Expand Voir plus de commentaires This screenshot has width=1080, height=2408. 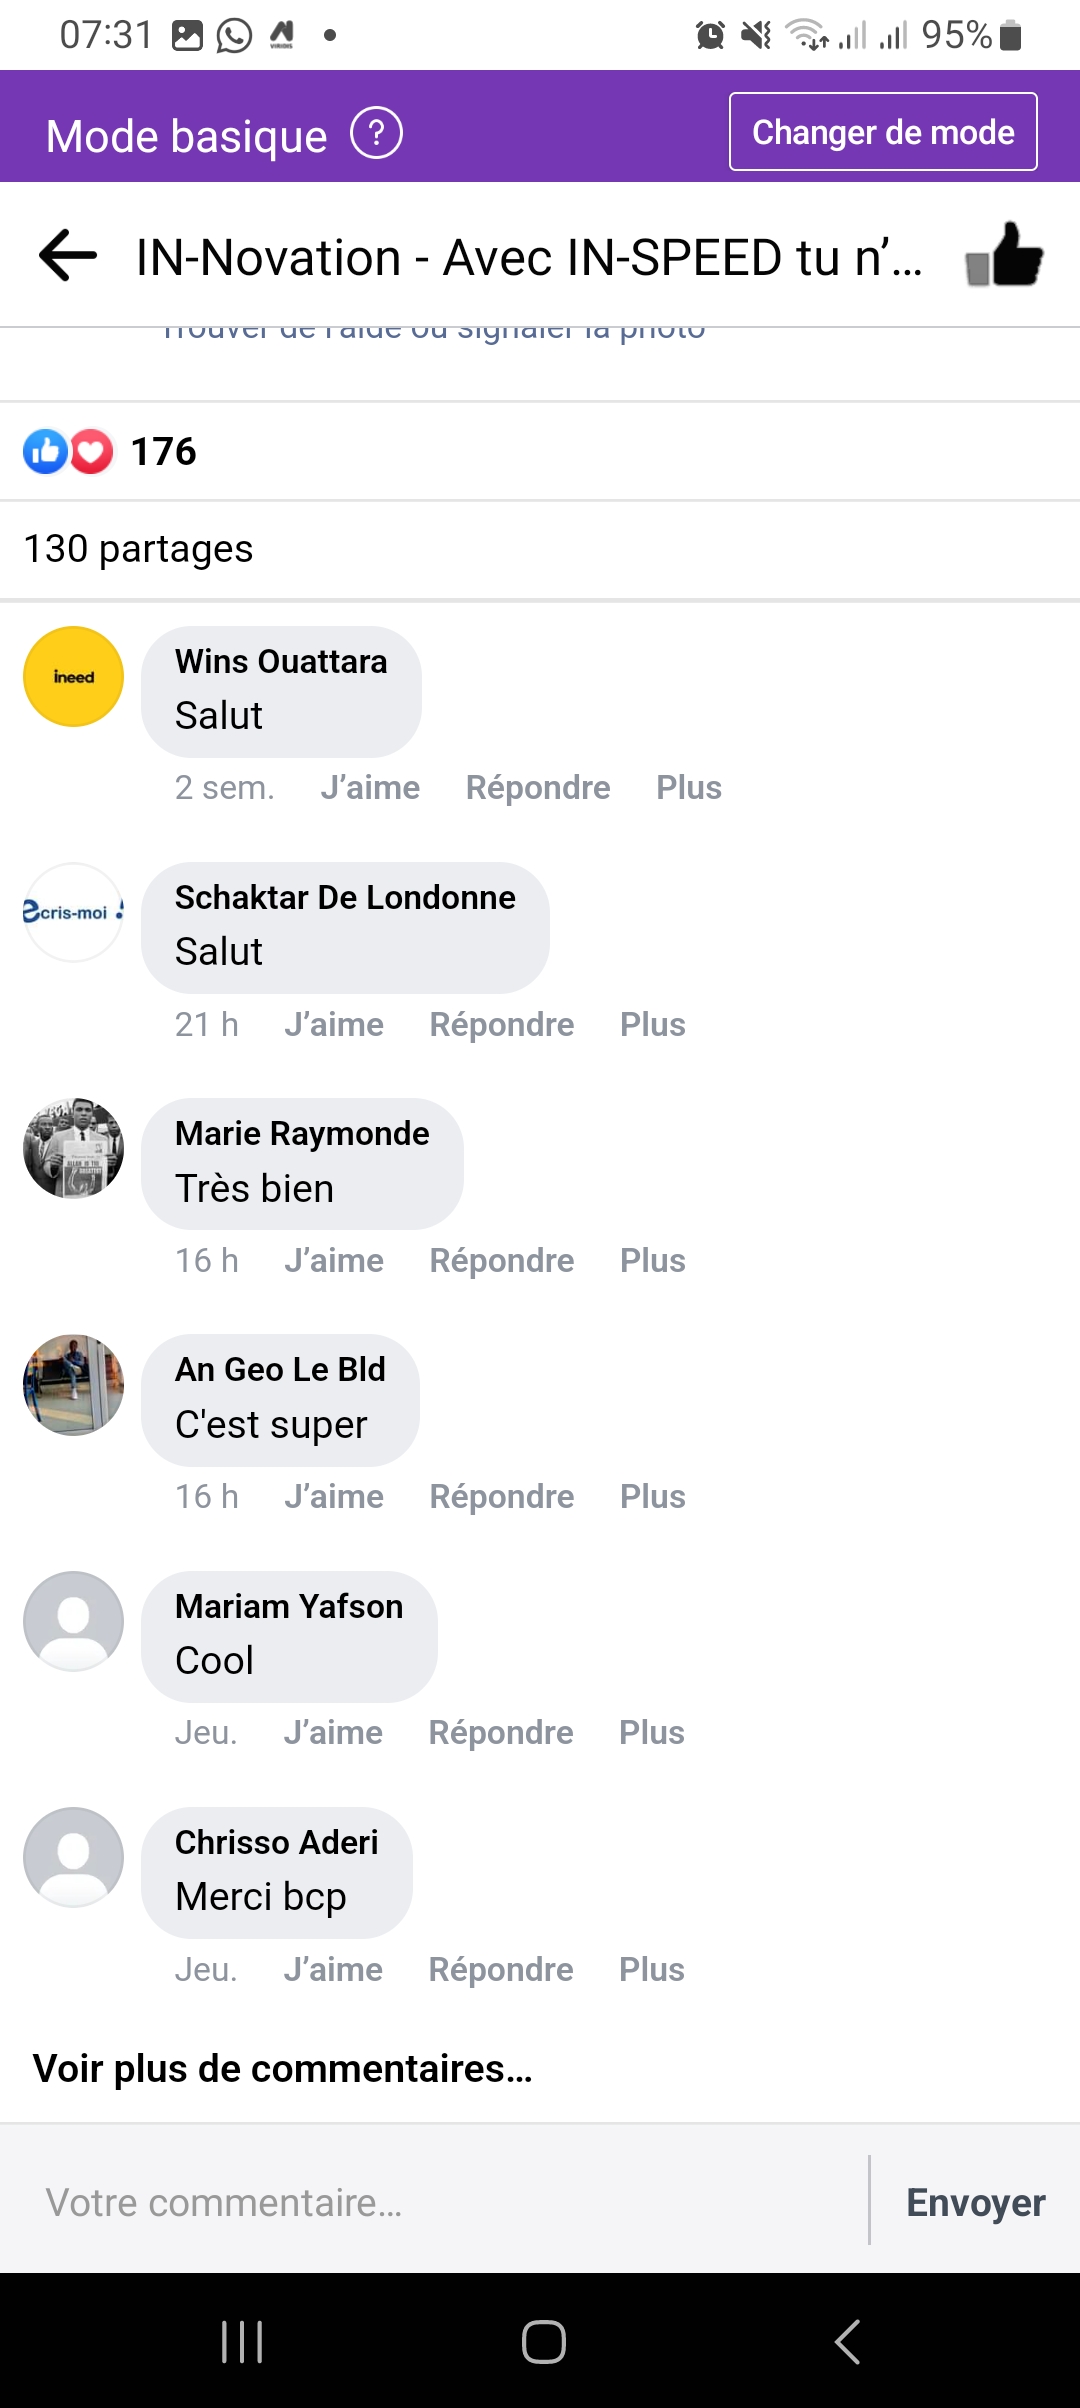(x=283, y=2069)
